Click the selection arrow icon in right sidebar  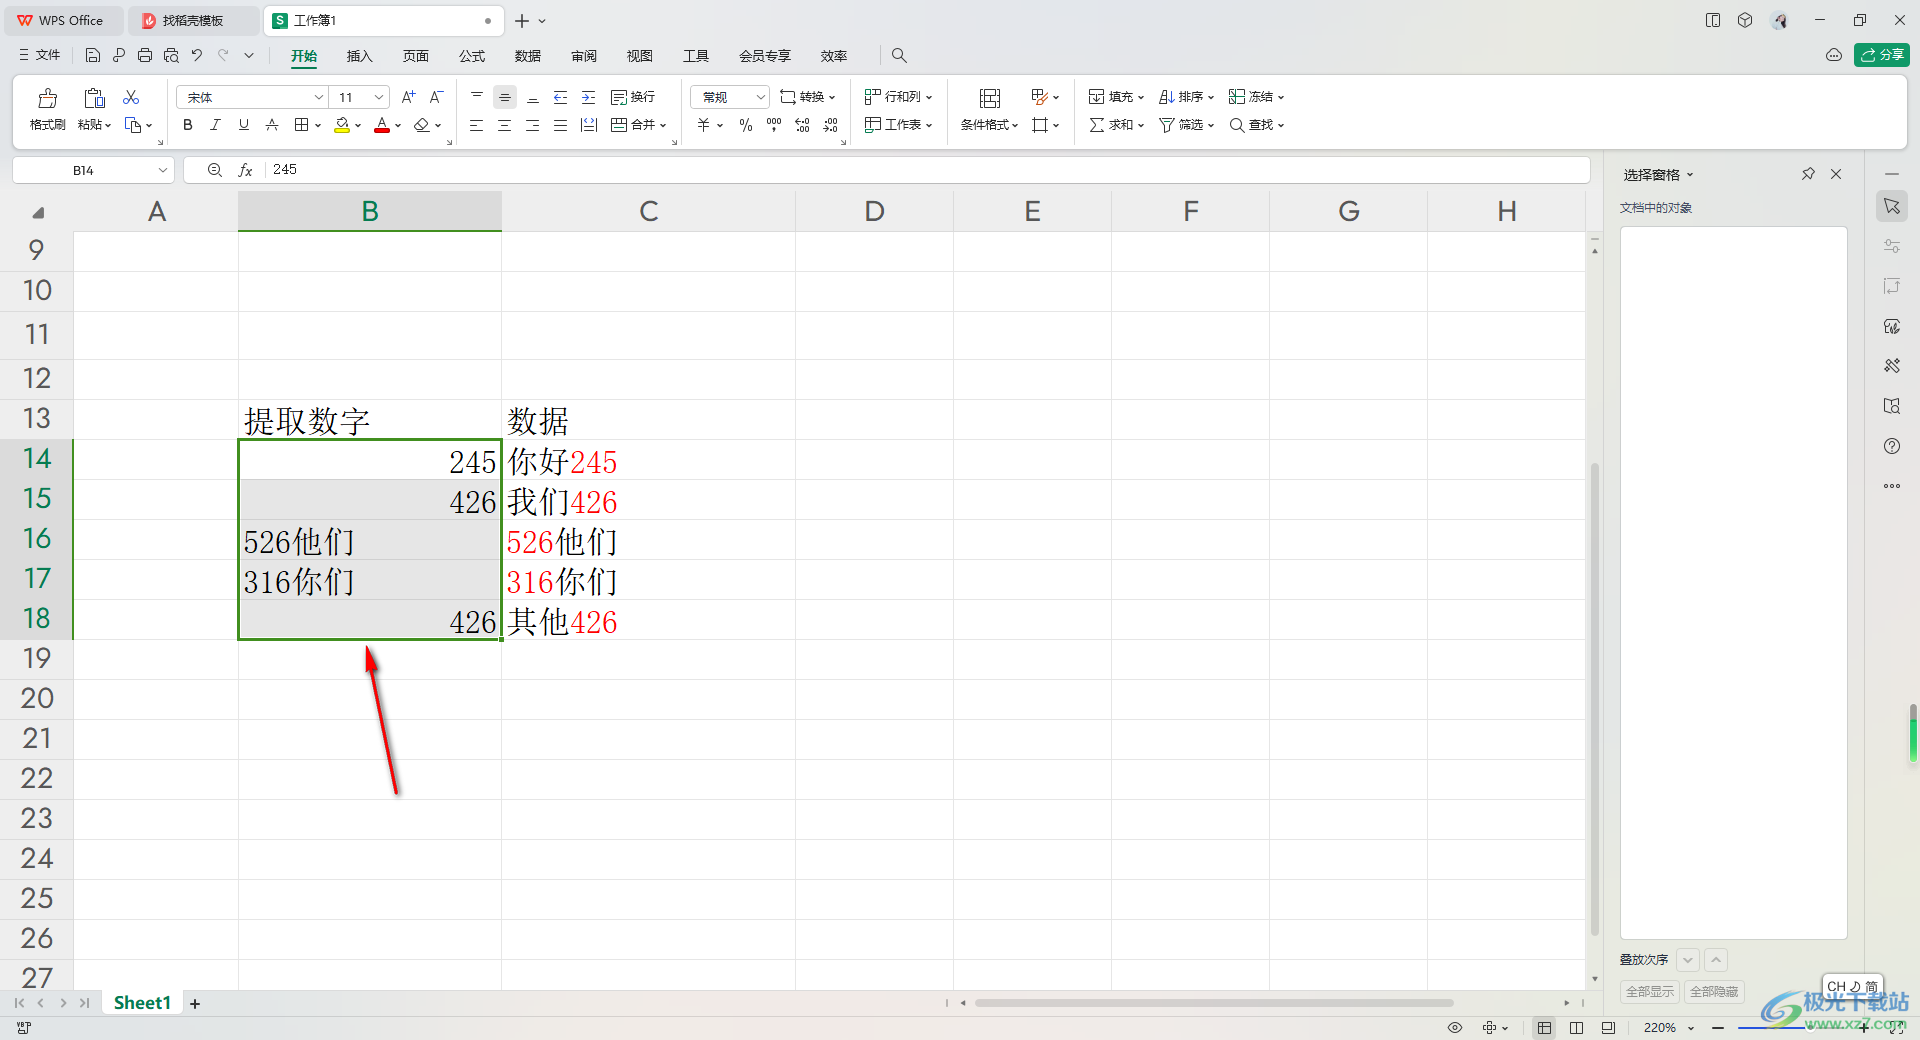1892,206
